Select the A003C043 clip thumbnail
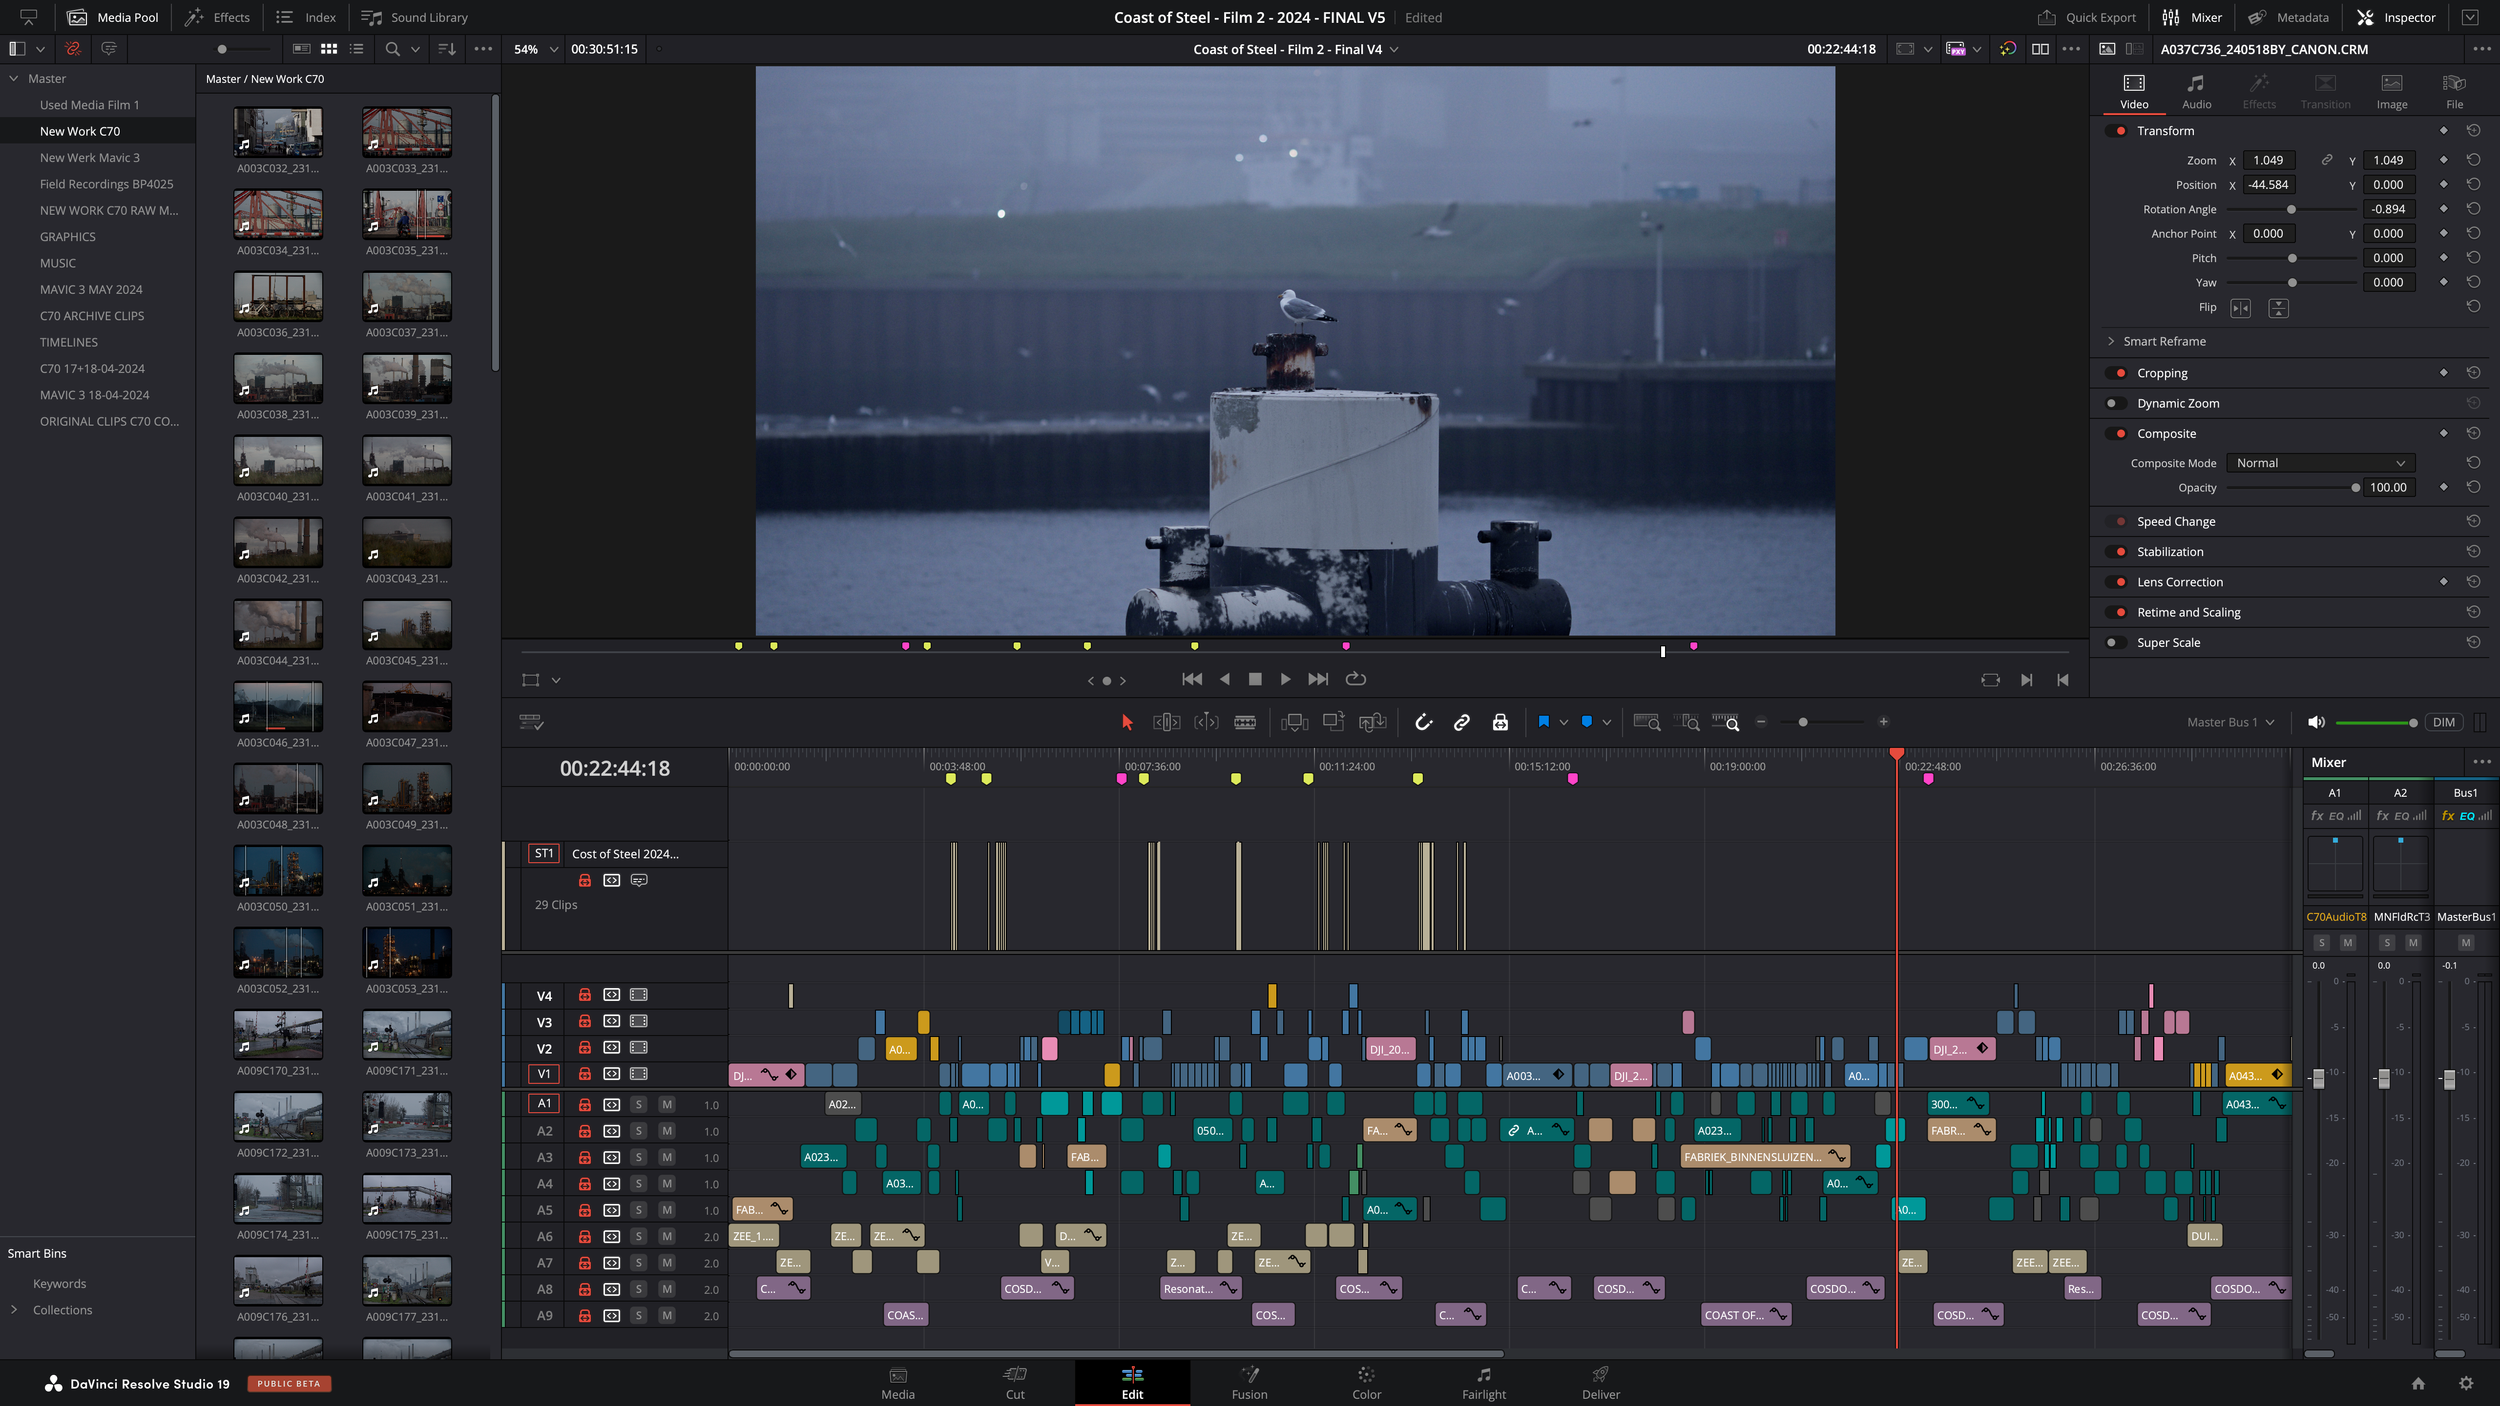 coord(406,542)
